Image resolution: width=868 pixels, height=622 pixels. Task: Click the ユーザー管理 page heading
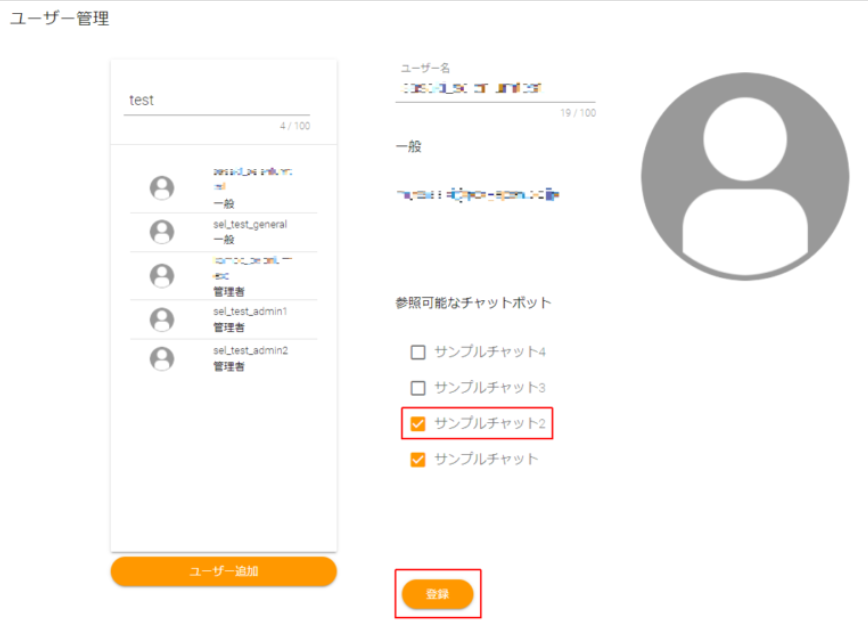[x=59, y=19]
